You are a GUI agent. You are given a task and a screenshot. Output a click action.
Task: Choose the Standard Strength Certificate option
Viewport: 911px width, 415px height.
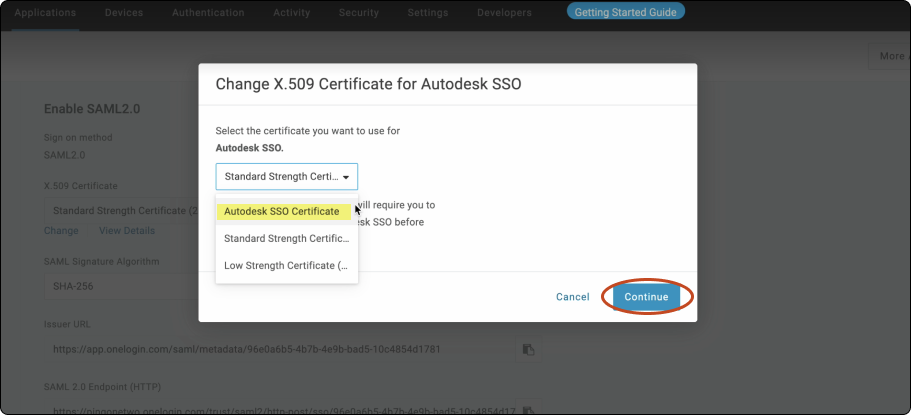[x=286, y=239]
